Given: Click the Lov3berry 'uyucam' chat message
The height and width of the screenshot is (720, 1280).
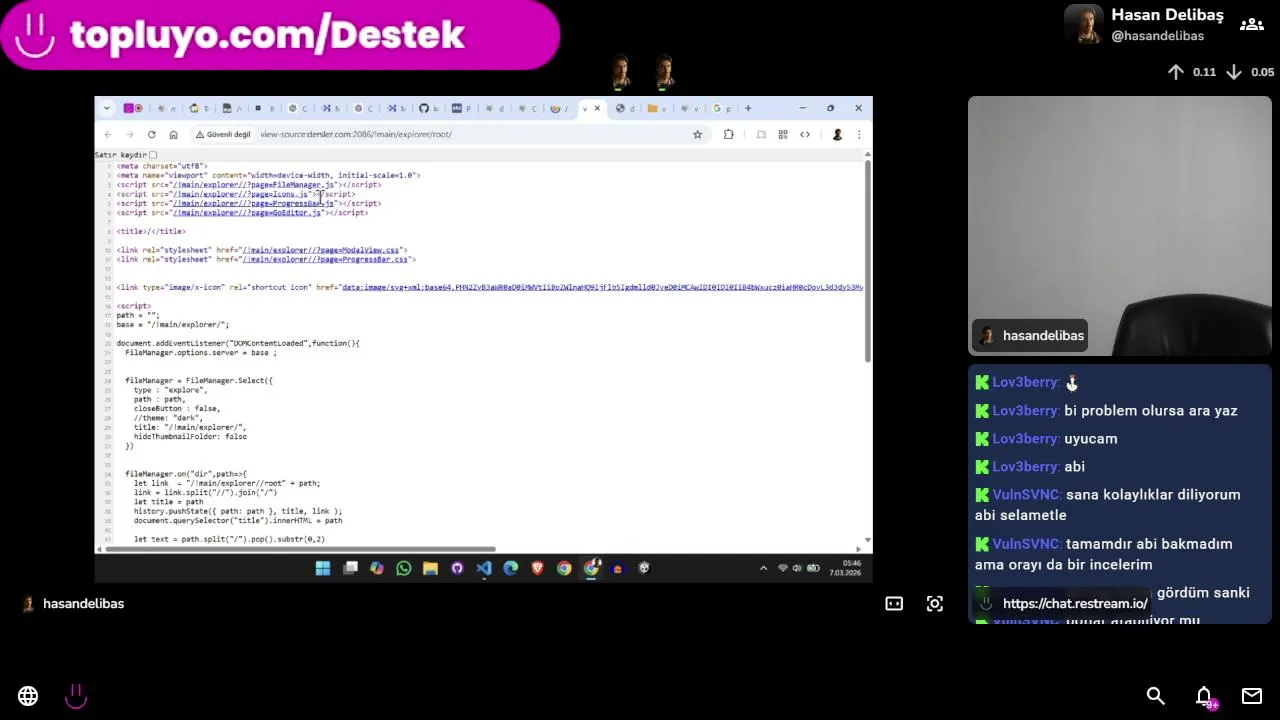Looking at the screenshot, I should point(1091,439).
